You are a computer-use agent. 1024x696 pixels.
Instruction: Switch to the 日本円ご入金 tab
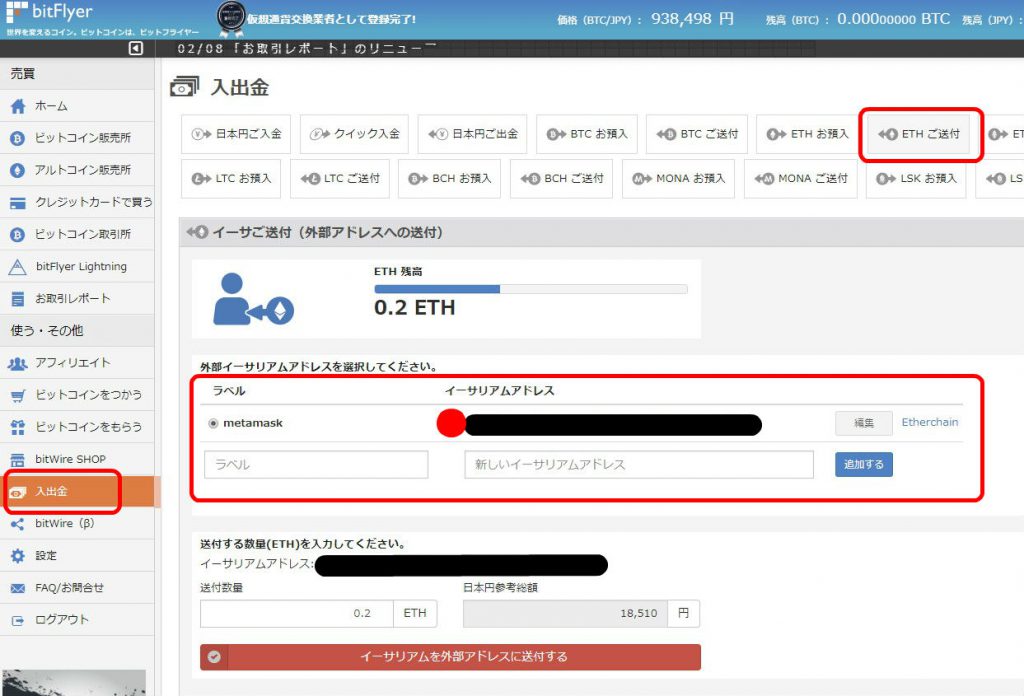tap(237, 134)
